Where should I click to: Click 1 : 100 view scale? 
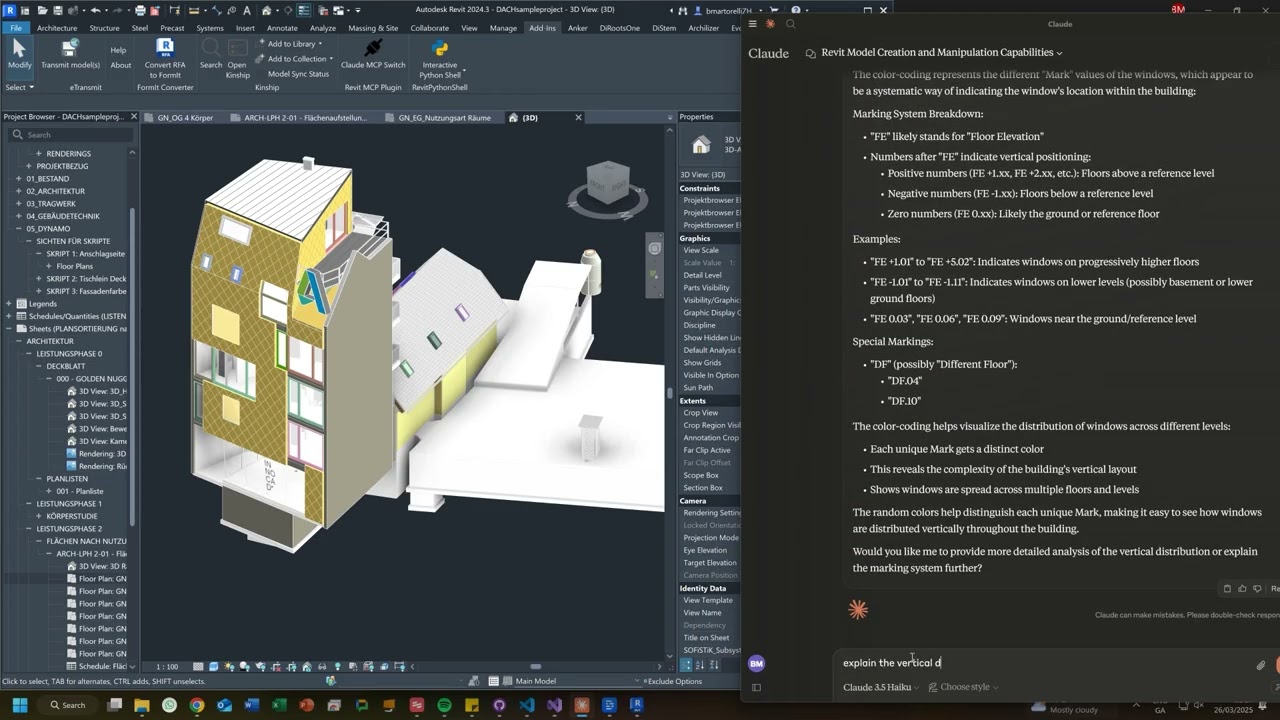[x=167, y=667]
